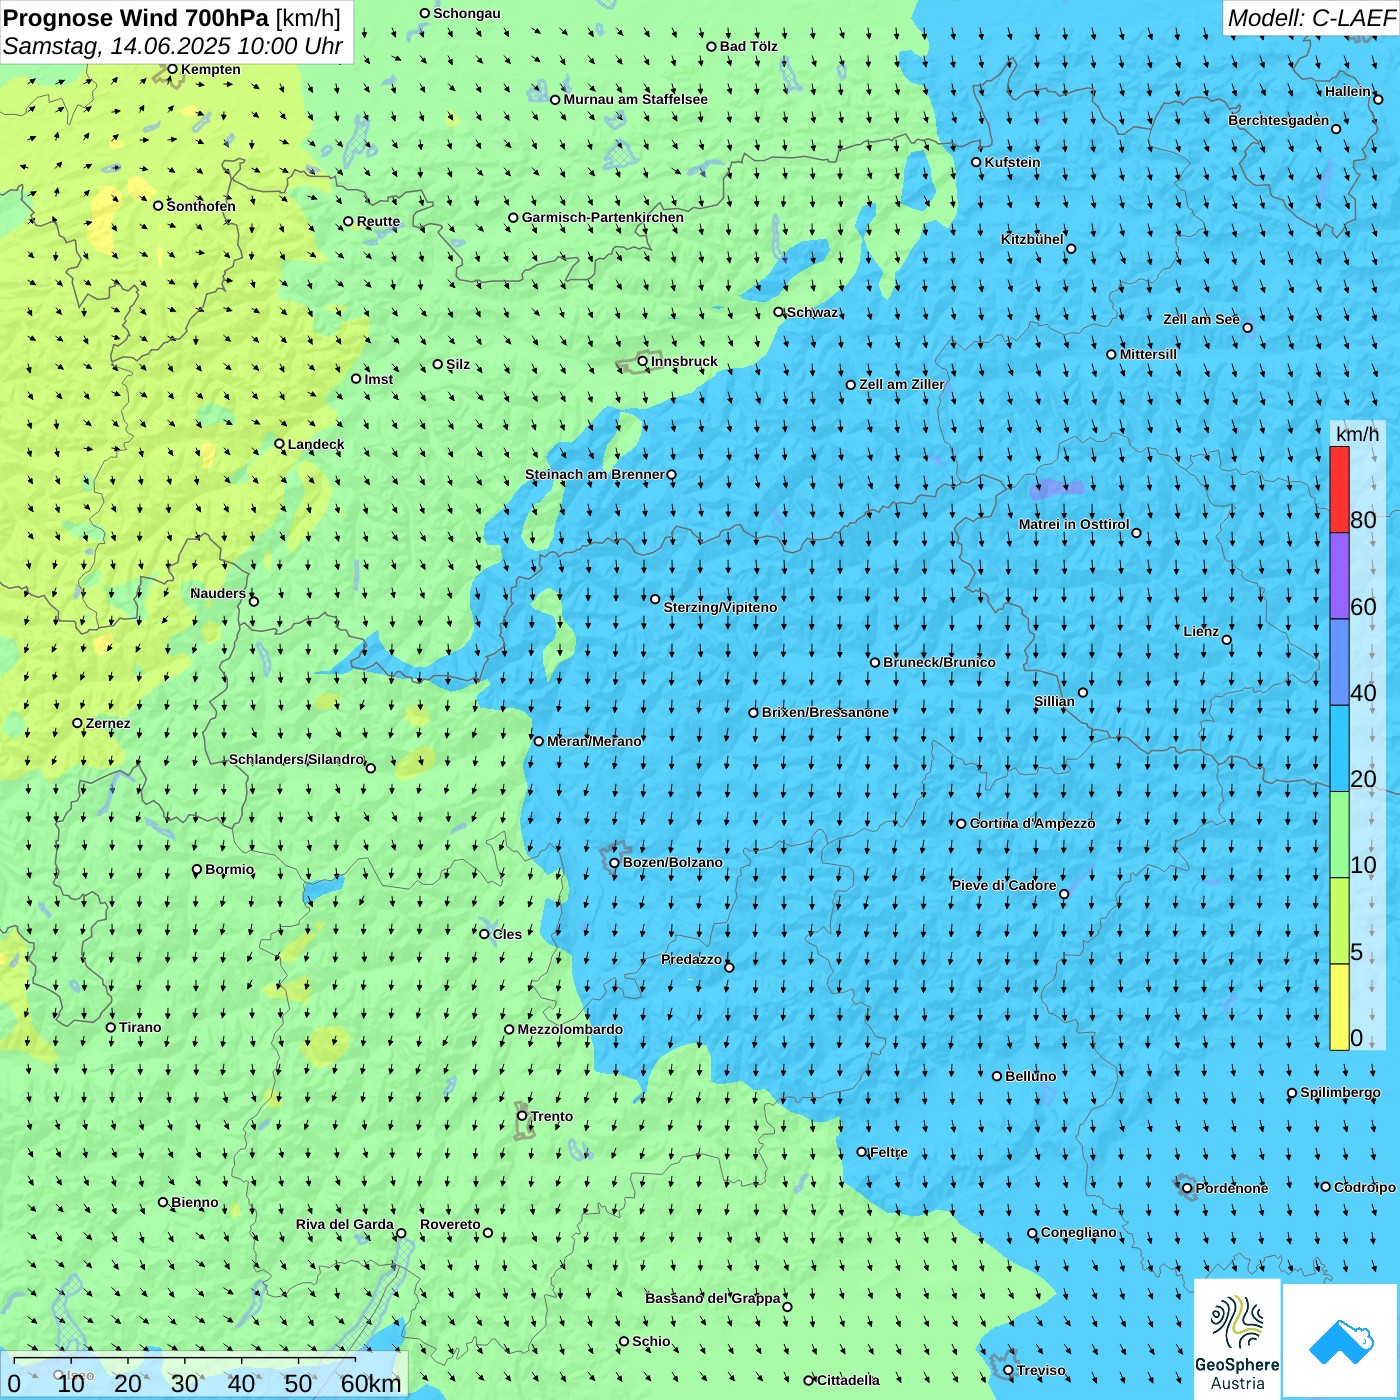Screen dimensions: 1400x1400
Task: Click the Spilimbergo label
Action: pyautogui.click(x=1340, y=1092)
